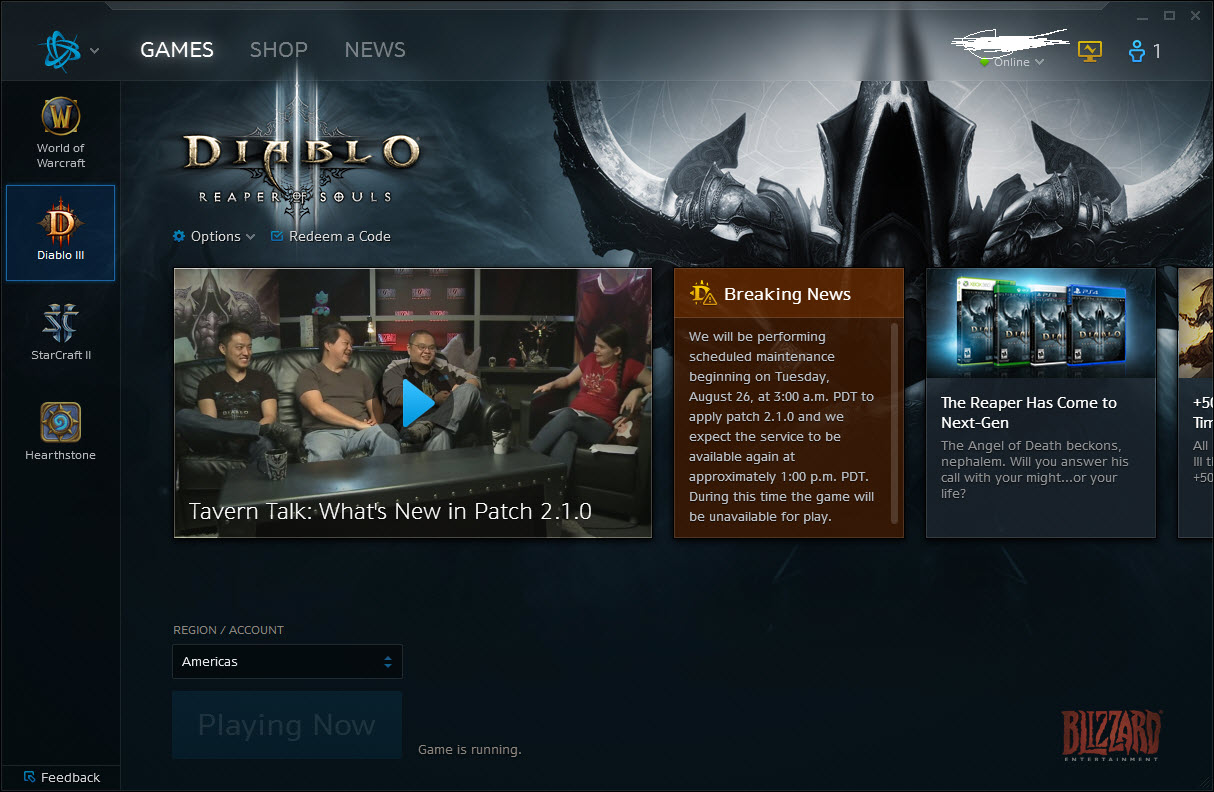Click Redeem a Code link
The image size is (1214, 792).
pos(331,236)
